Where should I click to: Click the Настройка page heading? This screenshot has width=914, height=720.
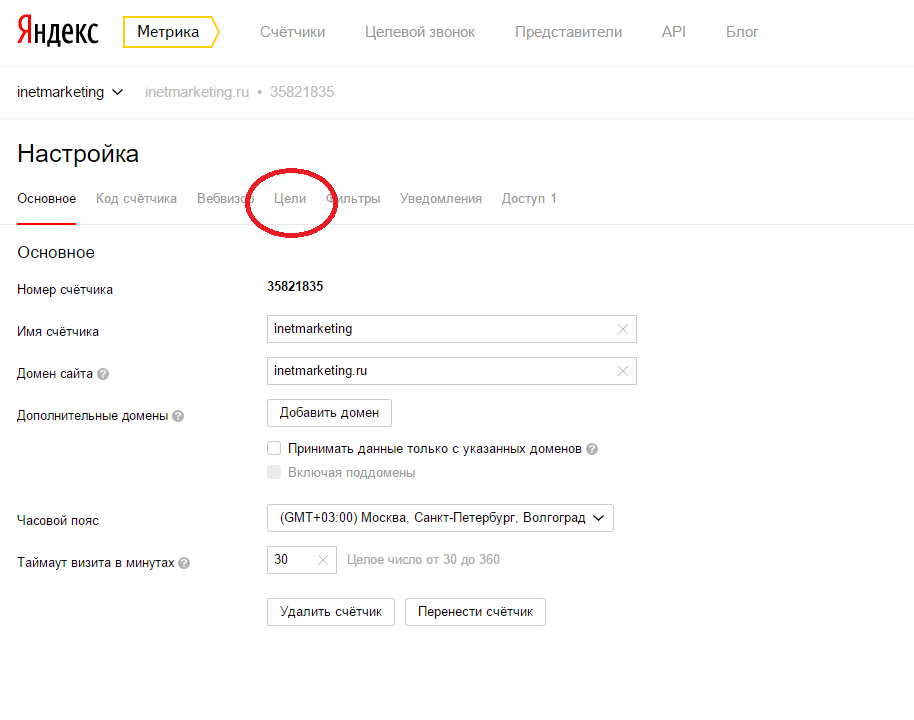(x=78, y=154)
